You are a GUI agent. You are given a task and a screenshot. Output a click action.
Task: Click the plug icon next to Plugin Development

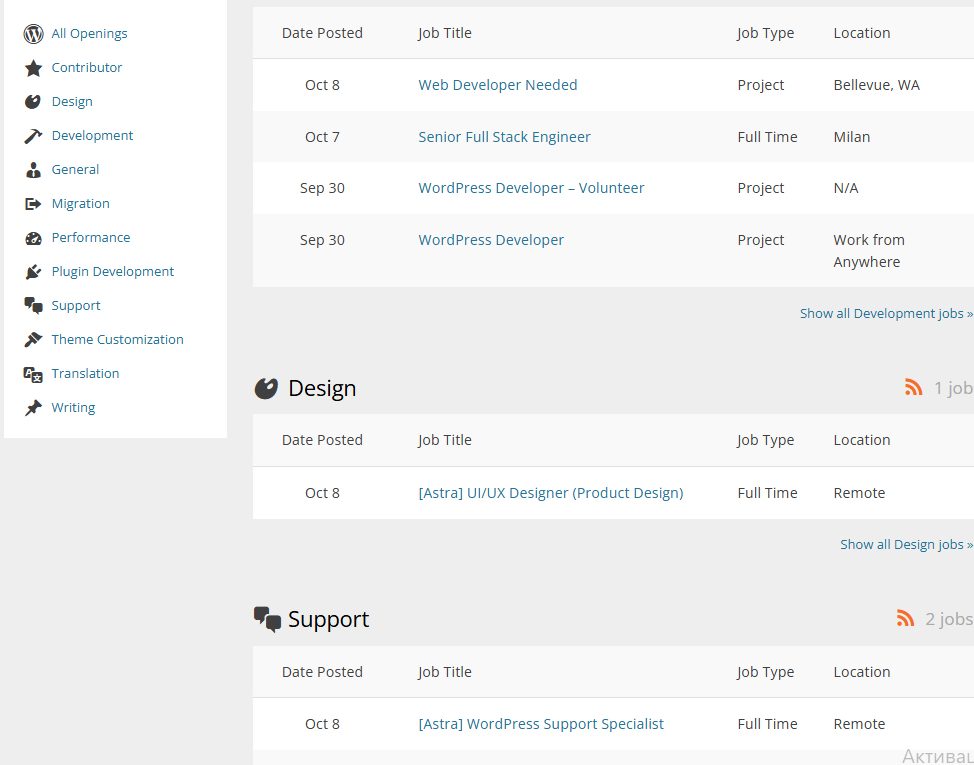[x=33, y=272]
